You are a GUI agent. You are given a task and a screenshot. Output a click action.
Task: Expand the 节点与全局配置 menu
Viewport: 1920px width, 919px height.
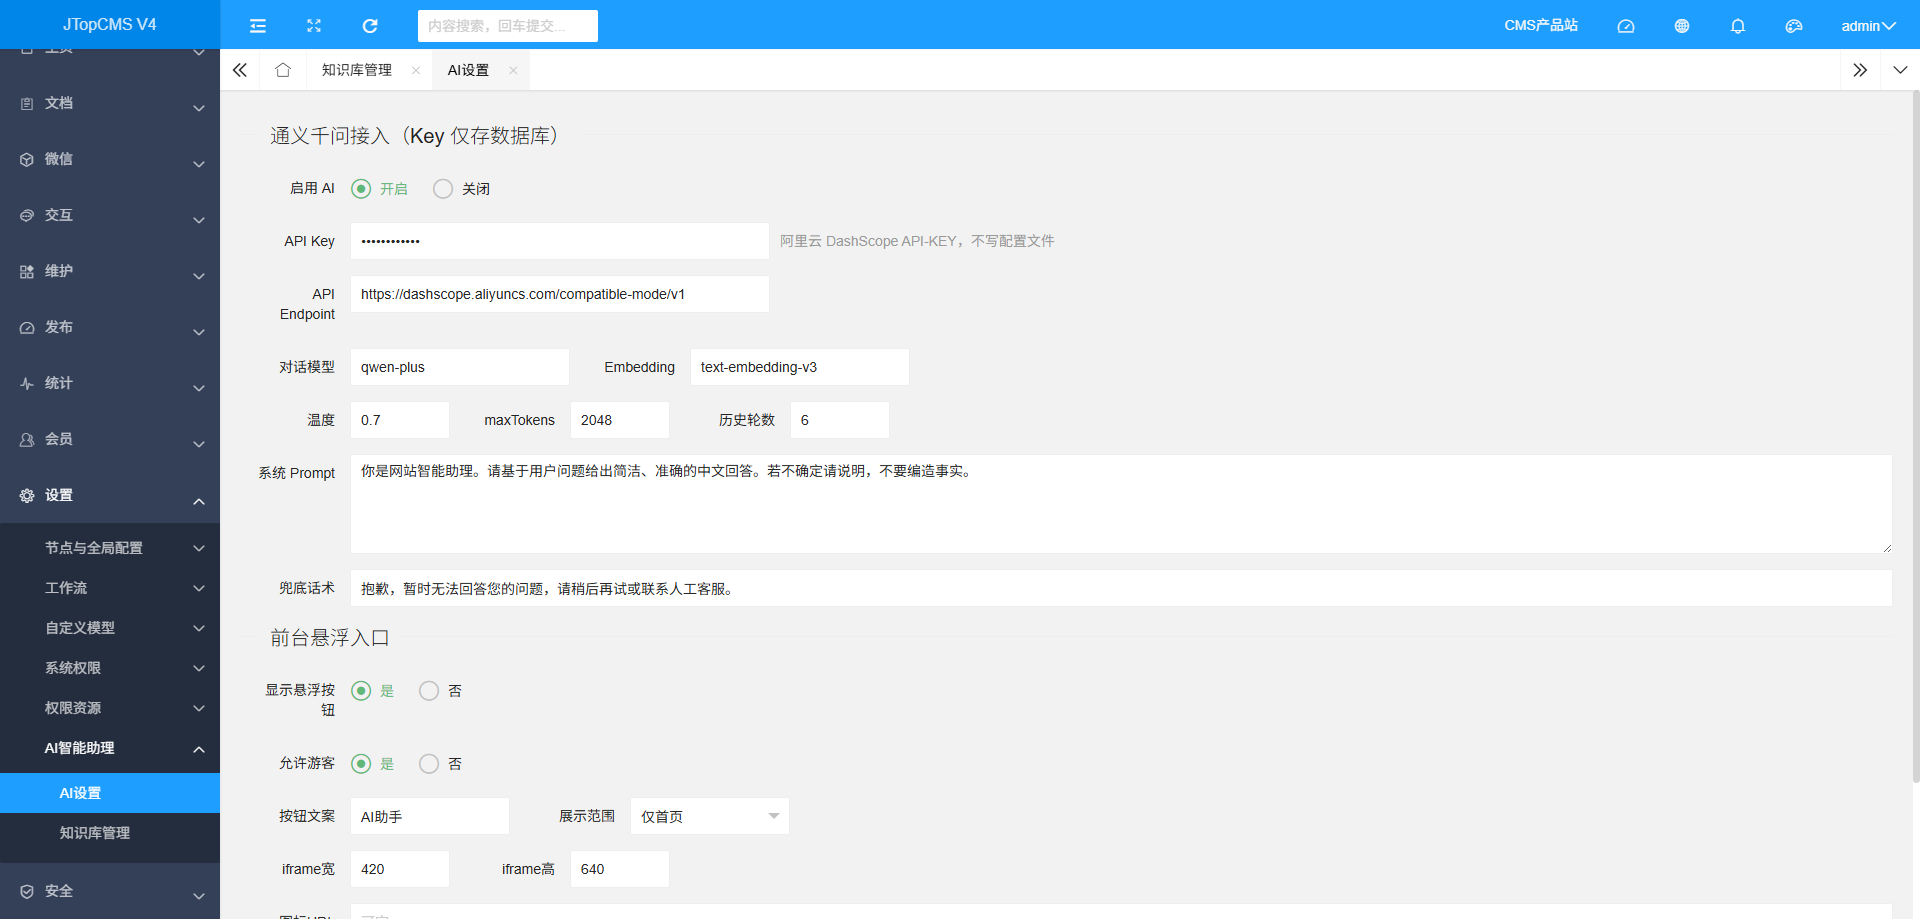pyautogui.click(x=110, y=548)
